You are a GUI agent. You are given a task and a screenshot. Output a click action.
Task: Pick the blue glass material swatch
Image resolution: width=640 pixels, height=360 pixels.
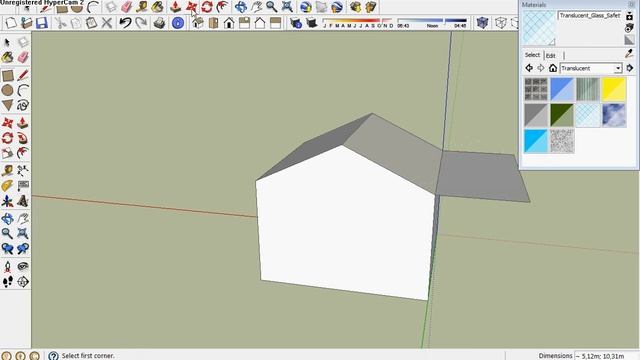pos(562,89)
